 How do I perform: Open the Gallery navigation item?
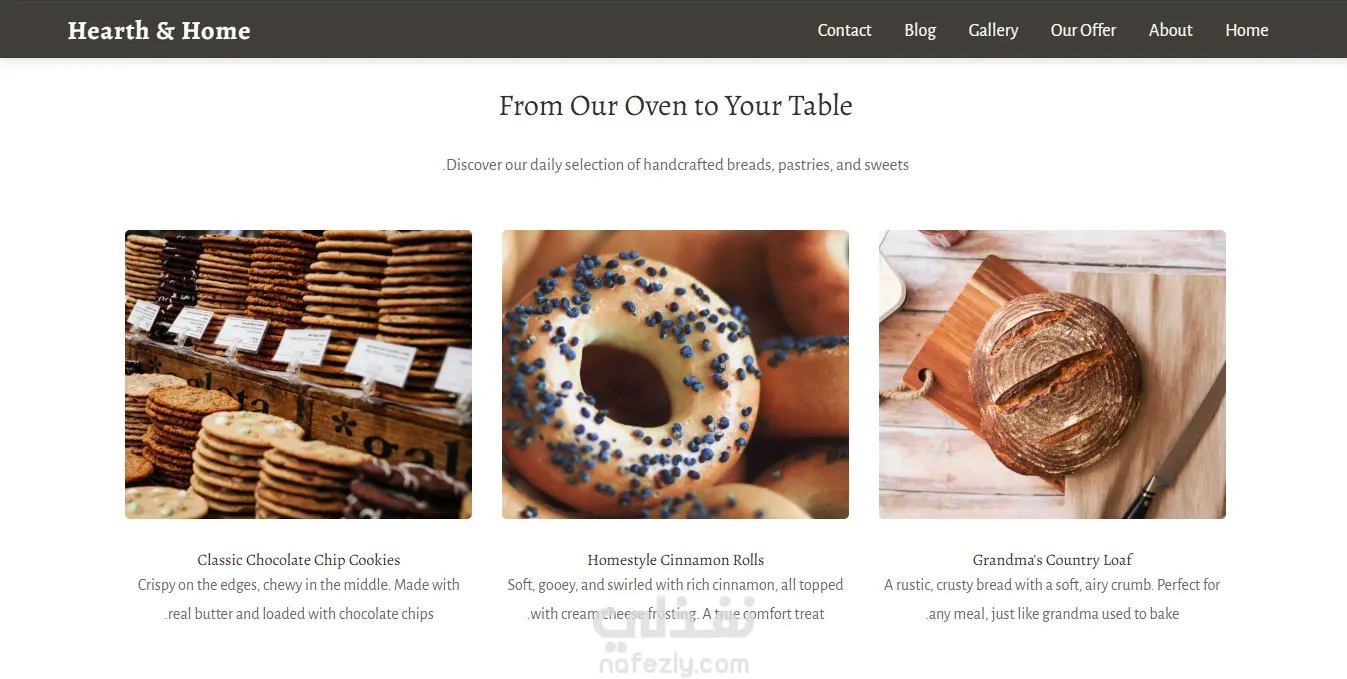[x=993, y=30]
